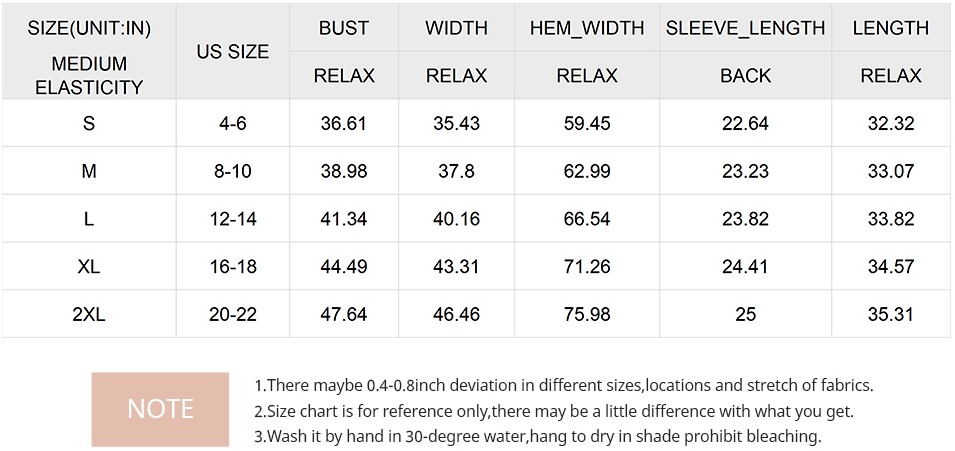Image resolution: width=955 pixels, height=451 pixels.
Task: Select the XL size row label
Action: [89, 266]
